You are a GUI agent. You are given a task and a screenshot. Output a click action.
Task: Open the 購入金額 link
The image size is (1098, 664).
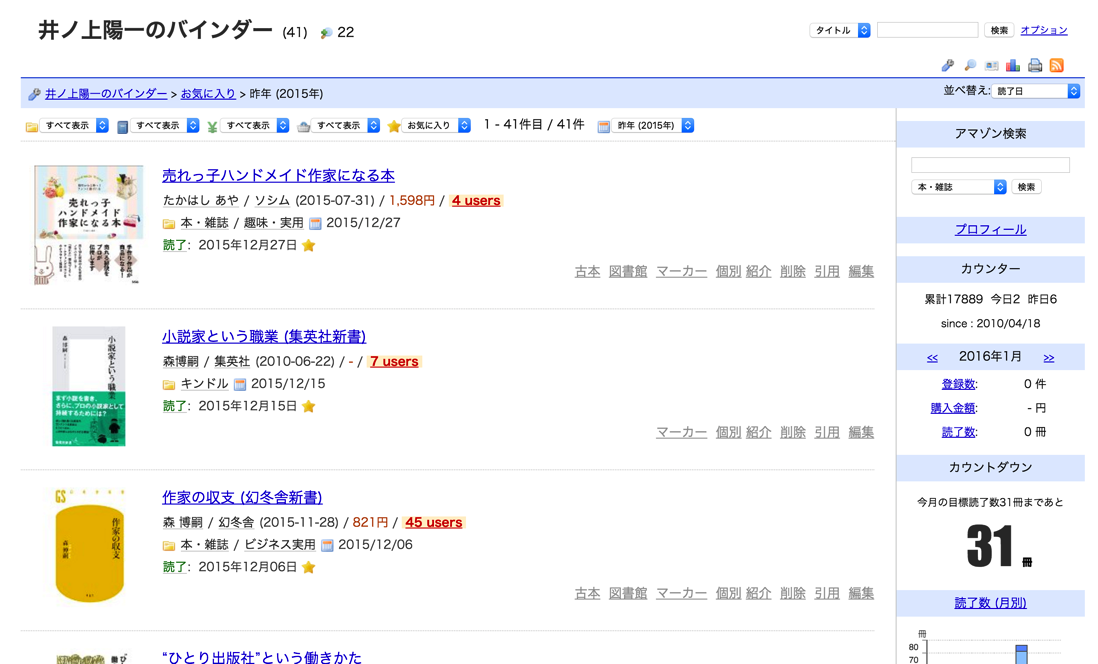pyautogui.click(x=952, y=408)
